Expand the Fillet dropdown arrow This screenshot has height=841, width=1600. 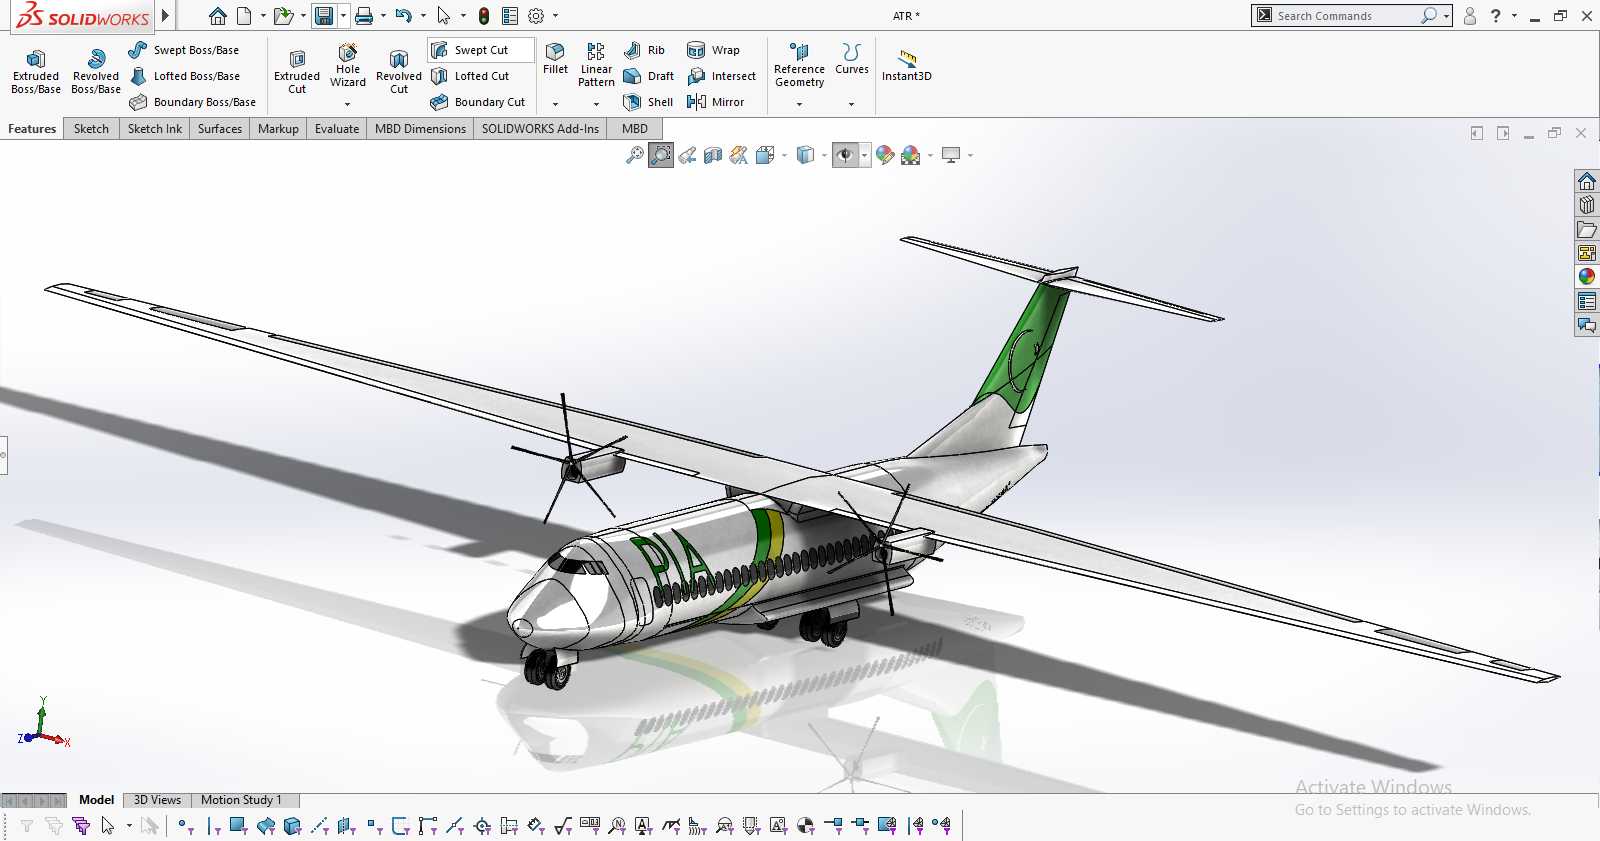[x=555, y=104]
